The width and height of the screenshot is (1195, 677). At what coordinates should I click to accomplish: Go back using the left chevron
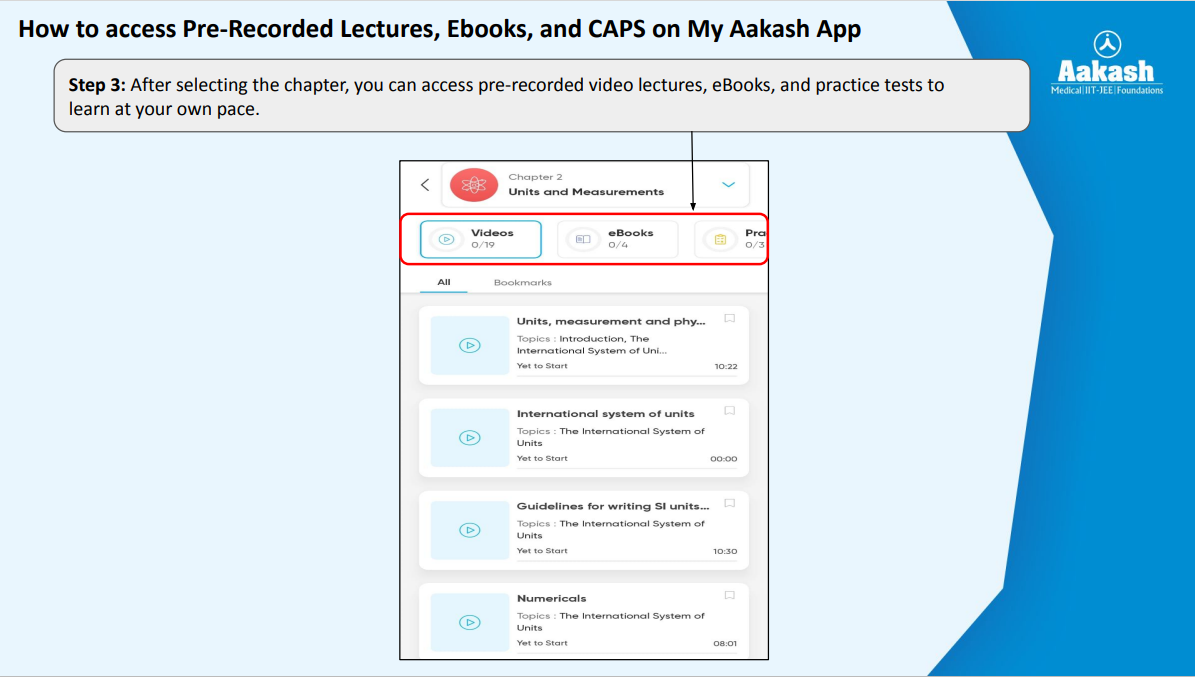tap(425, 184)
